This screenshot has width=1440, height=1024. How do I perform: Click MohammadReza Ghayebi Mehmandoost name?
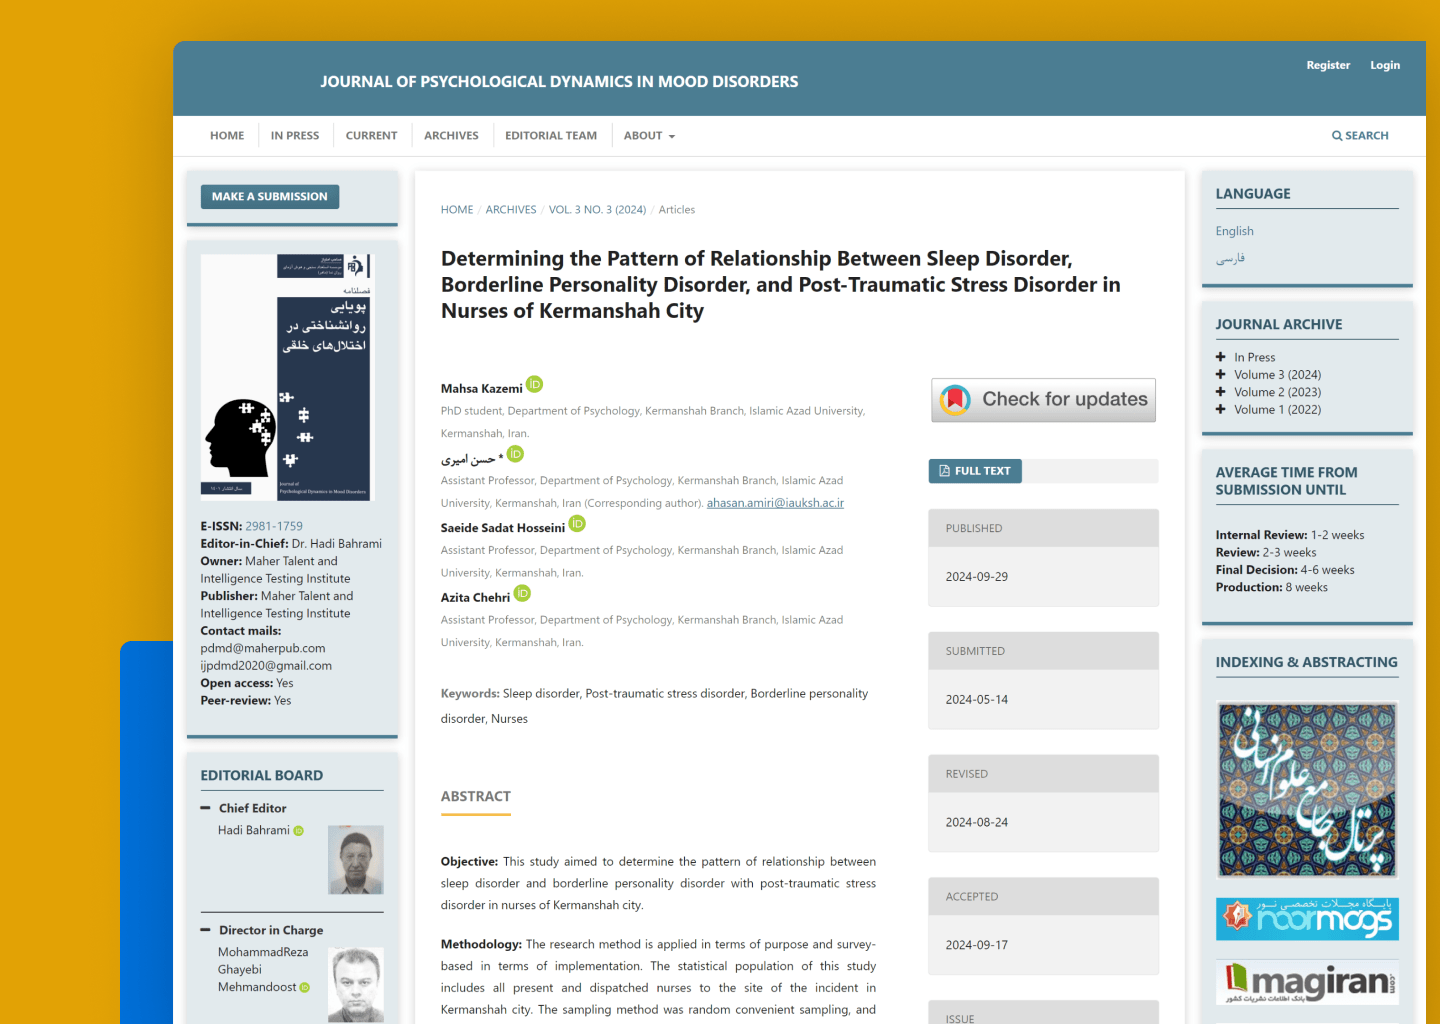(264, 970)
